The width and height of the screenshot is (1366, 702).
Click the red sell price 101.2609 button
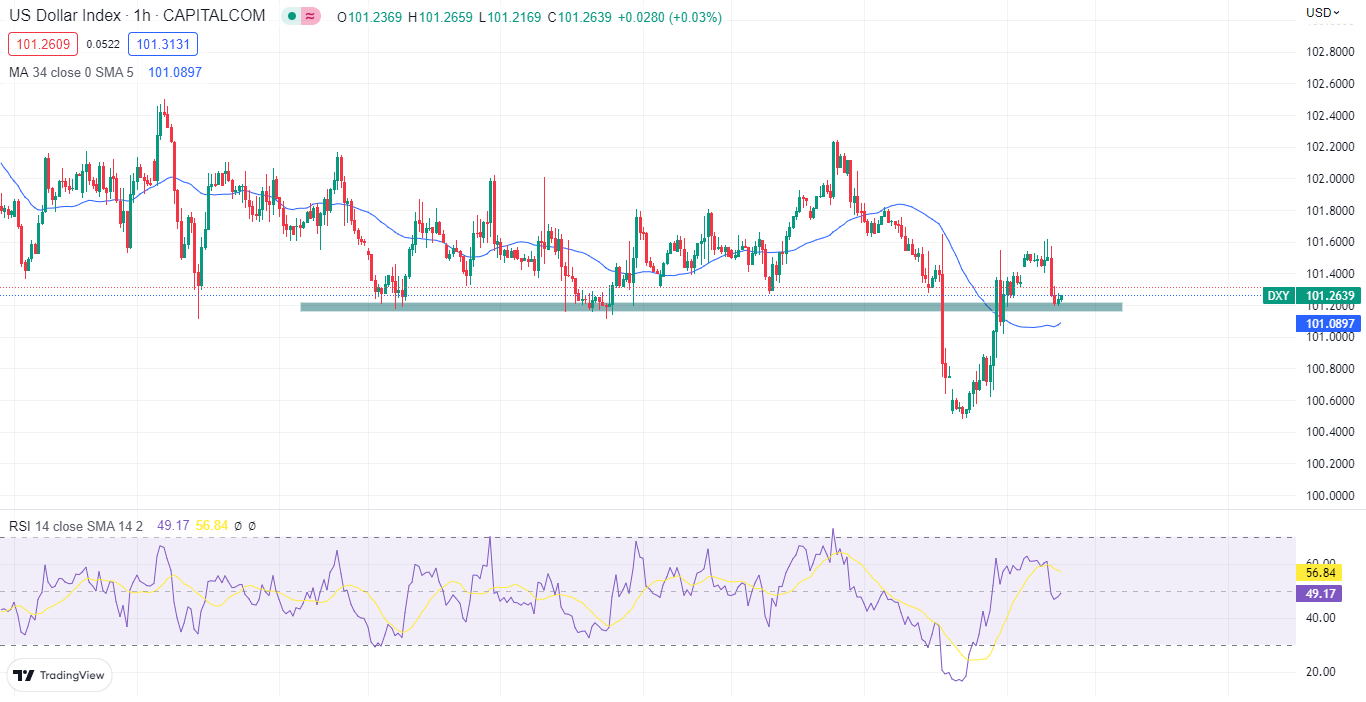tap(42, 44)
